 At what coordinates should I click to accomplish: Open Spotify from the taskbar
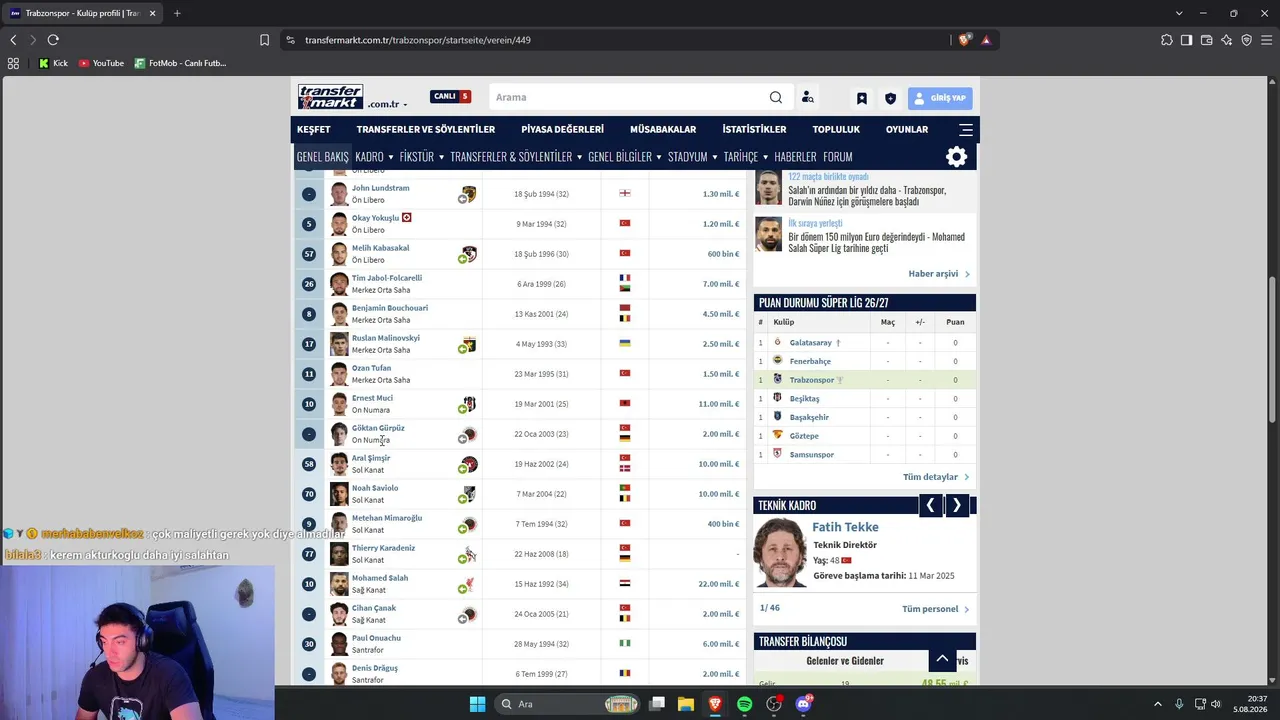pyautogui.click(x=744, y=704)
